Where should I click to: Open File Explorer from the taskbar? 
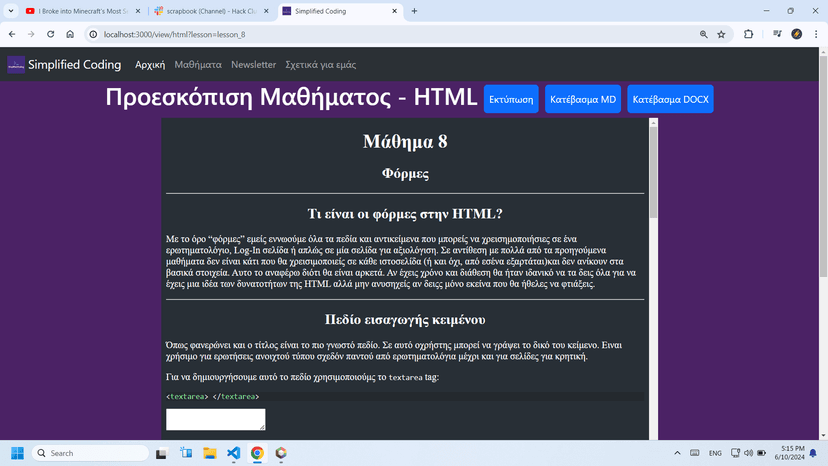pos(210,453)
